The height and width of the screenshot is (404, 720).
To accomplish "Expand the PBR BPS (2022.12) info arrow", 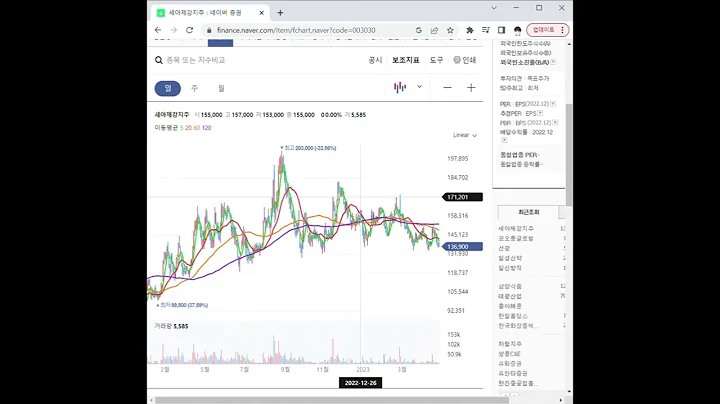I will pyautogui.click(x=555, y=123).
